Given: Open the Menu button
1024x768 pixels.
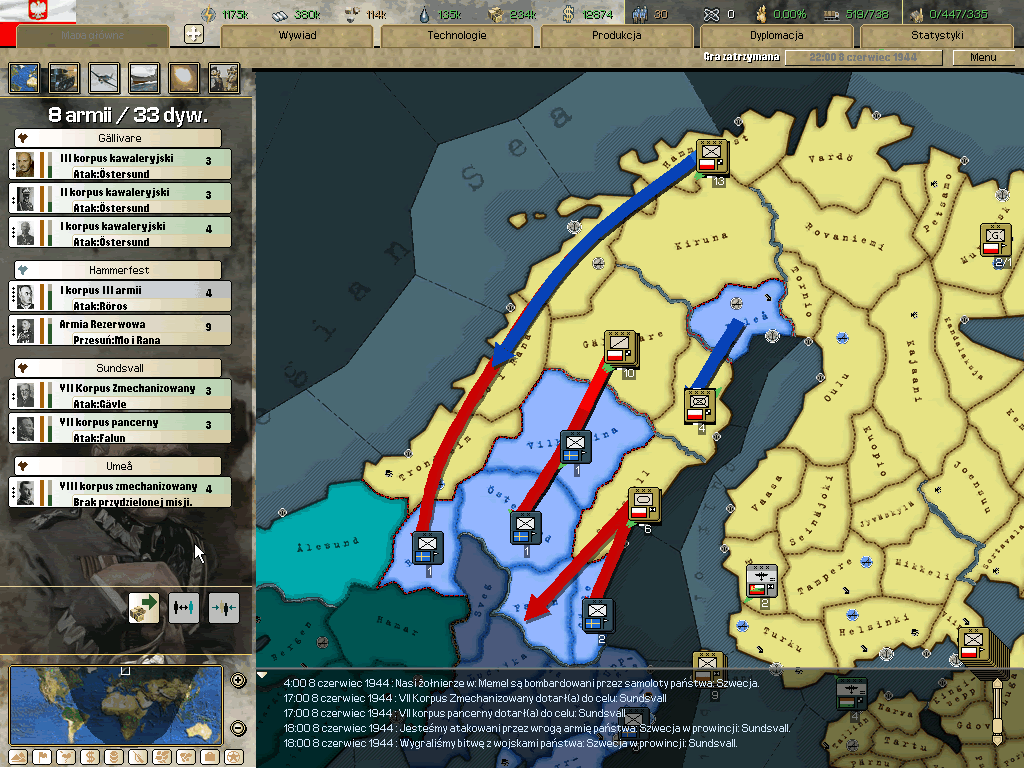Looking at the screenshot, I should (982, 57).
